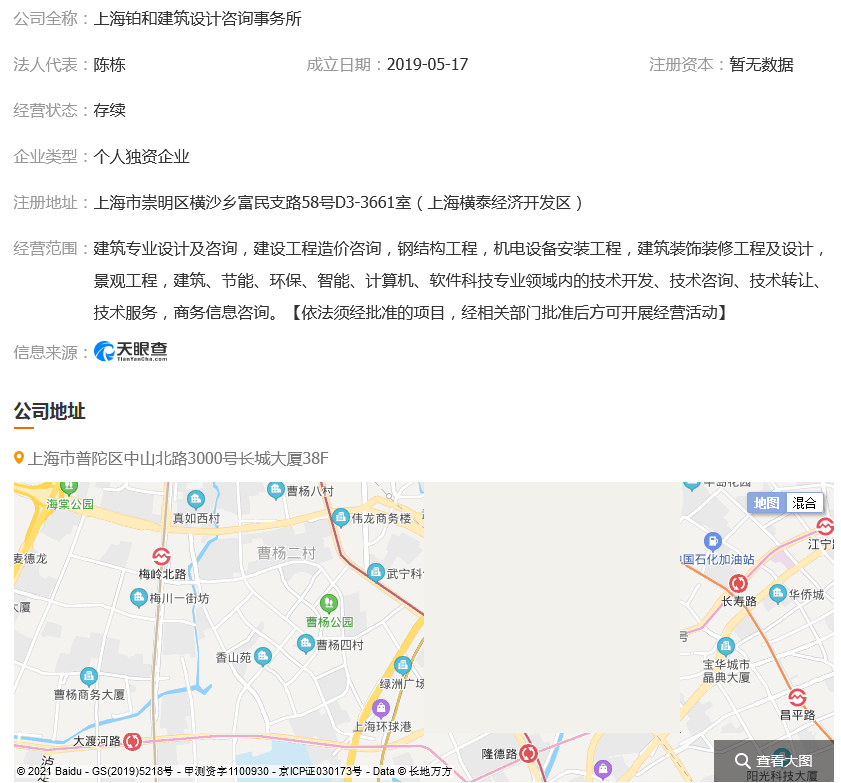Click the 宝华城市晶典大厦 marker icon

click(726, 647)
